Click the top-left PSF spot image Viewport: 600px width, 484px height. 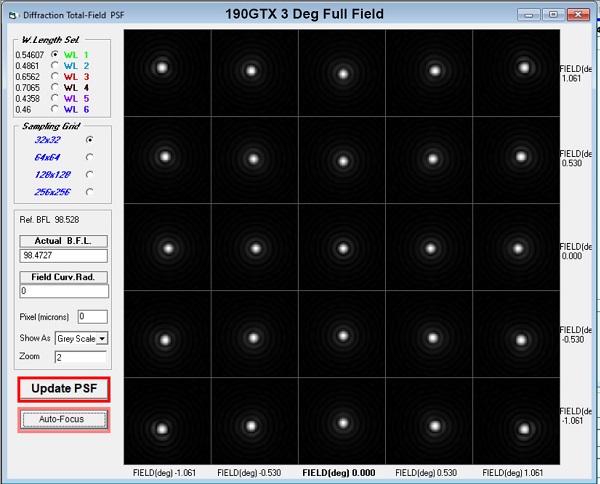[163, 68]
